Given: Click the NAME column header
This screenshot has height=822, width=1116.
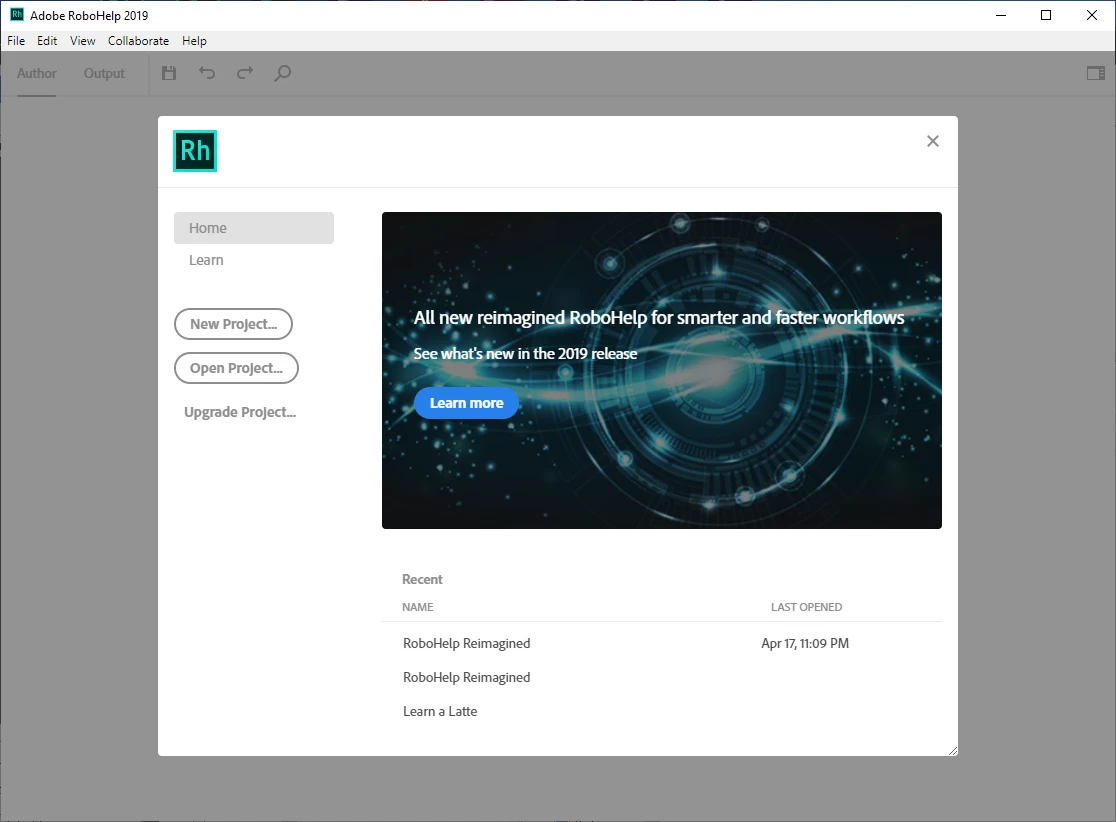Looking at the screenshot, I should pos(418,607).
